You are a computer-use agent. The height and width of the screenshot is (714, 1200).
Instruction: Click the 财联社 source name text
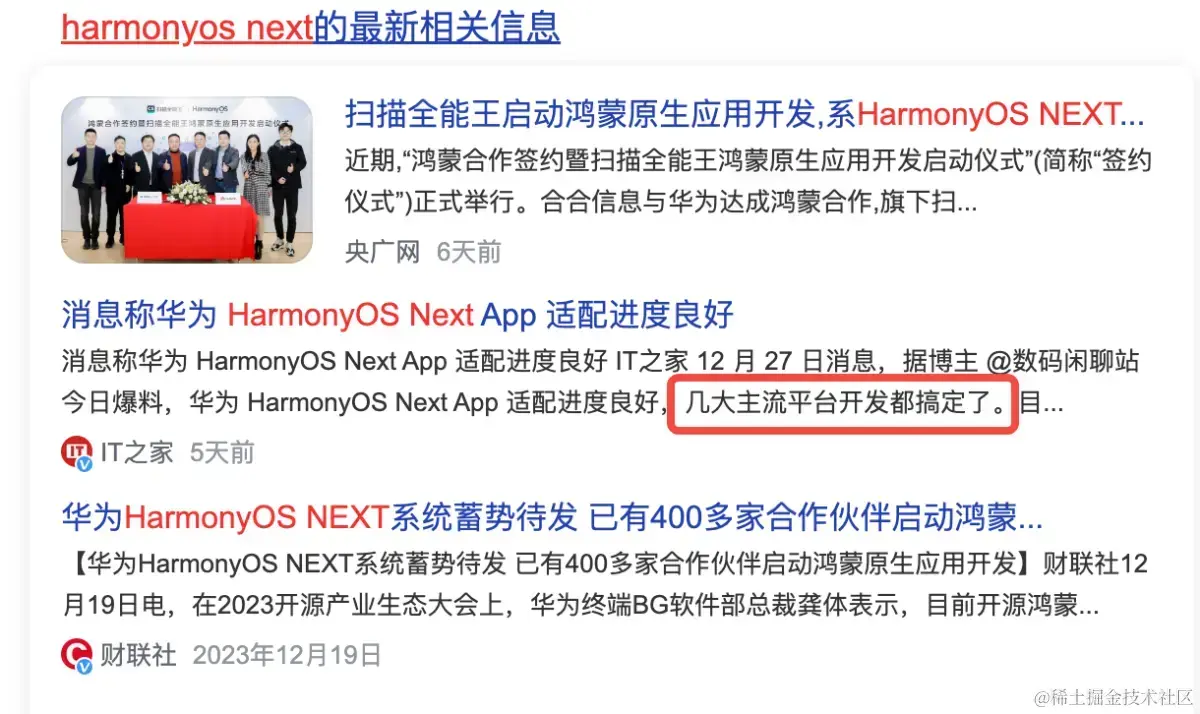(138, 655)
